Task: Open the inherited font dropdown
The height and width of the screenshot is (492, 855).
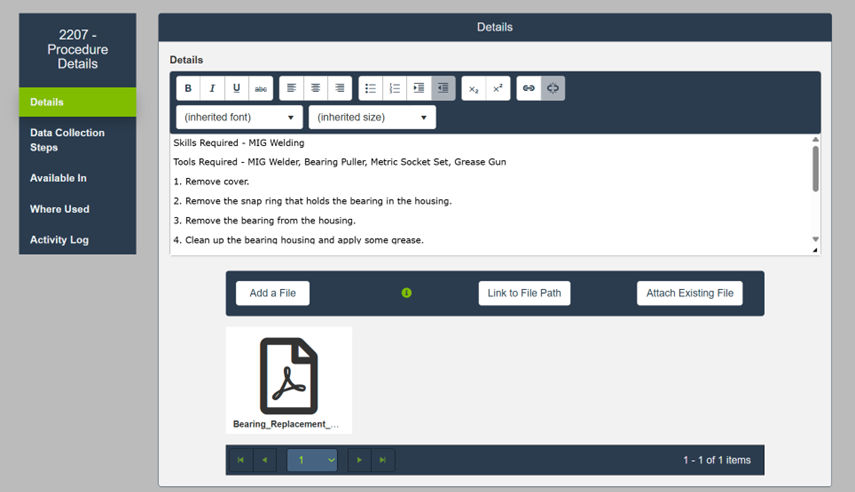Action: click(239, 118)
